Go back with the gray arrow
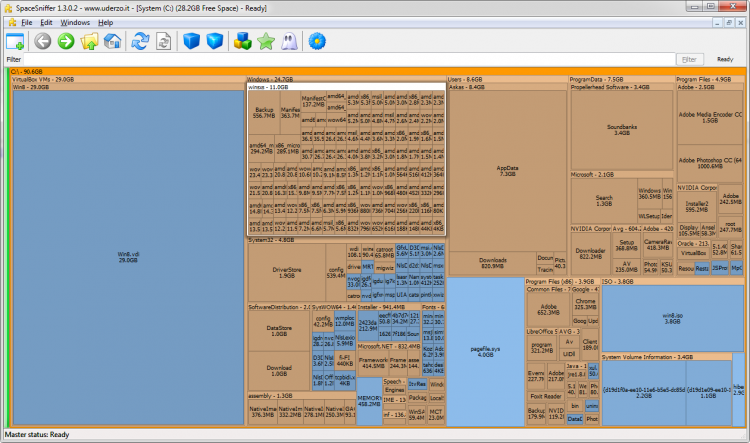This screenshot has width=750, height=443. (43, 42)
